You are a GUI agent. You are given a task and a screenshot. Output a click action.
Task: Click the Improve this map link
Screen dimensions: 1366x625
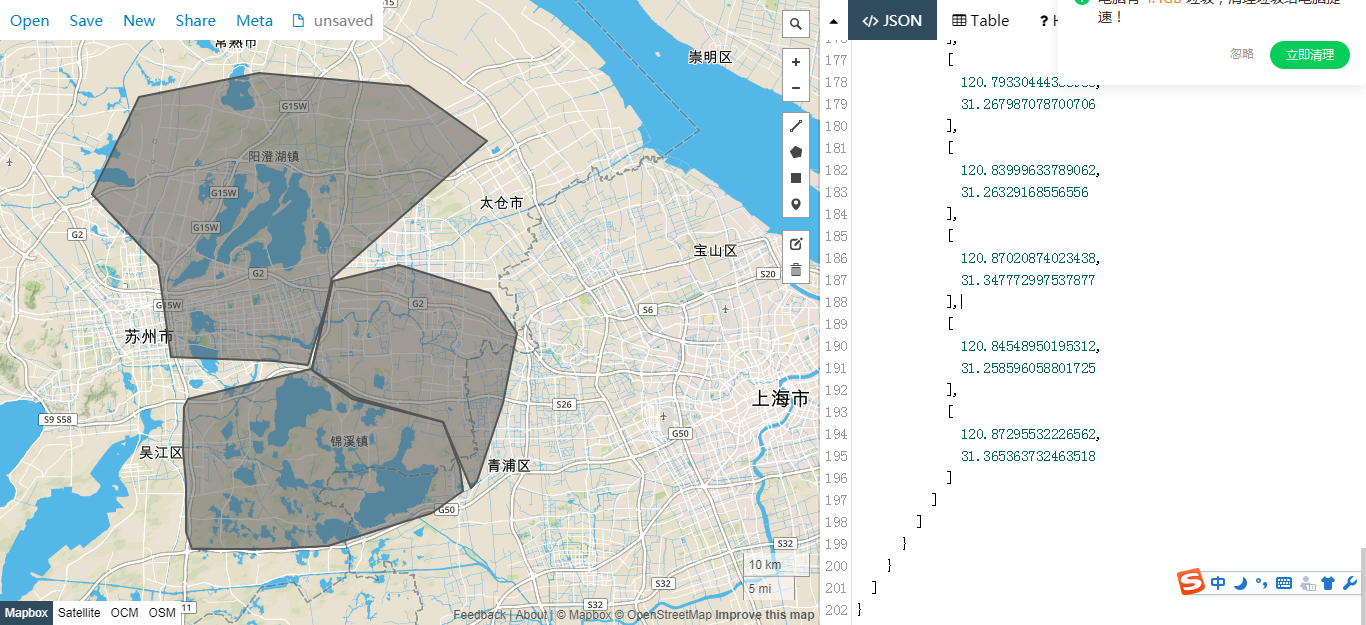click(765, 613)
